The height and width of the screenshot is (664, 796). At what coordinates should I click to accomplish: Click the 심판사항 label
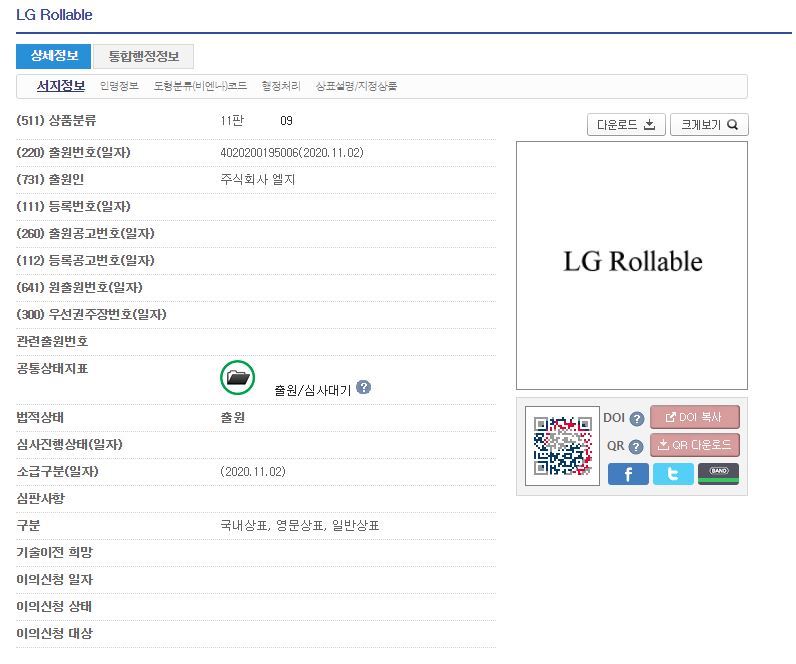click(x=41, y=499)
